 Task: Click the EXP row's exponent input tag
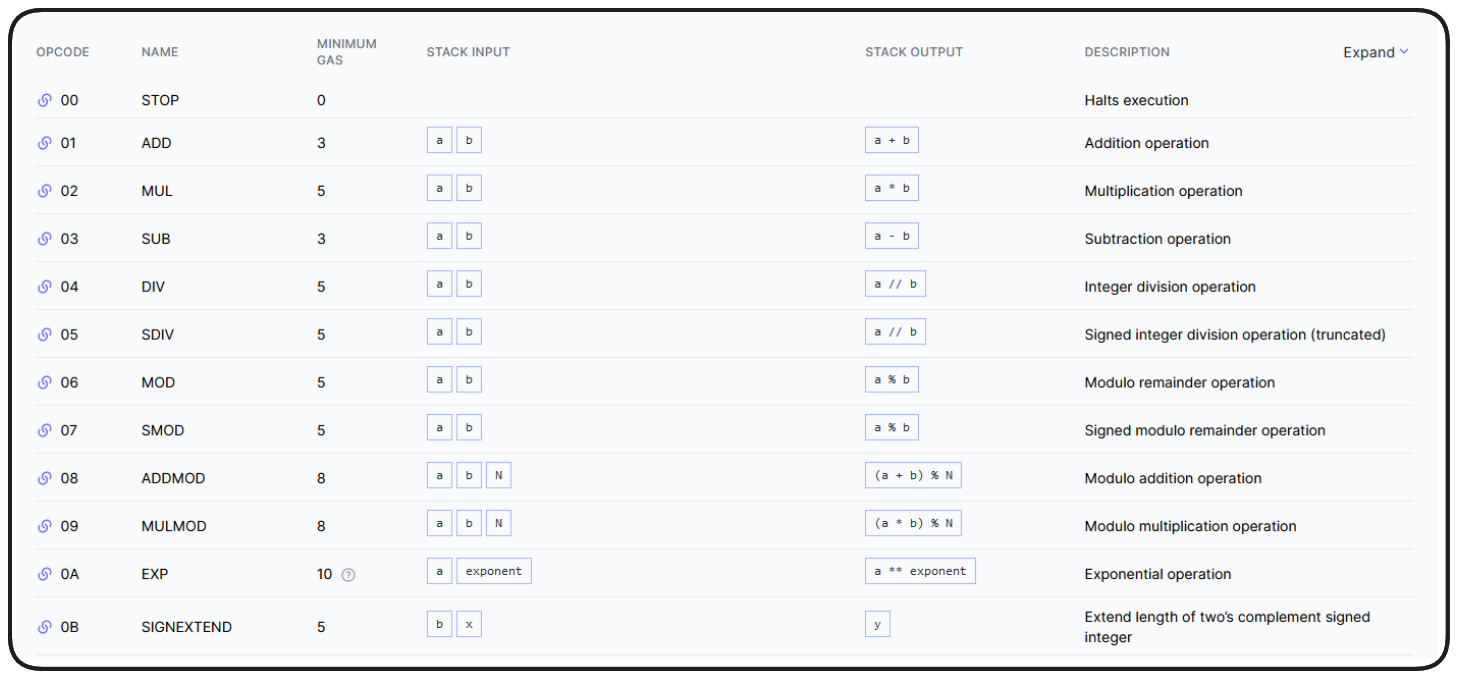click(x=494, y=571)
